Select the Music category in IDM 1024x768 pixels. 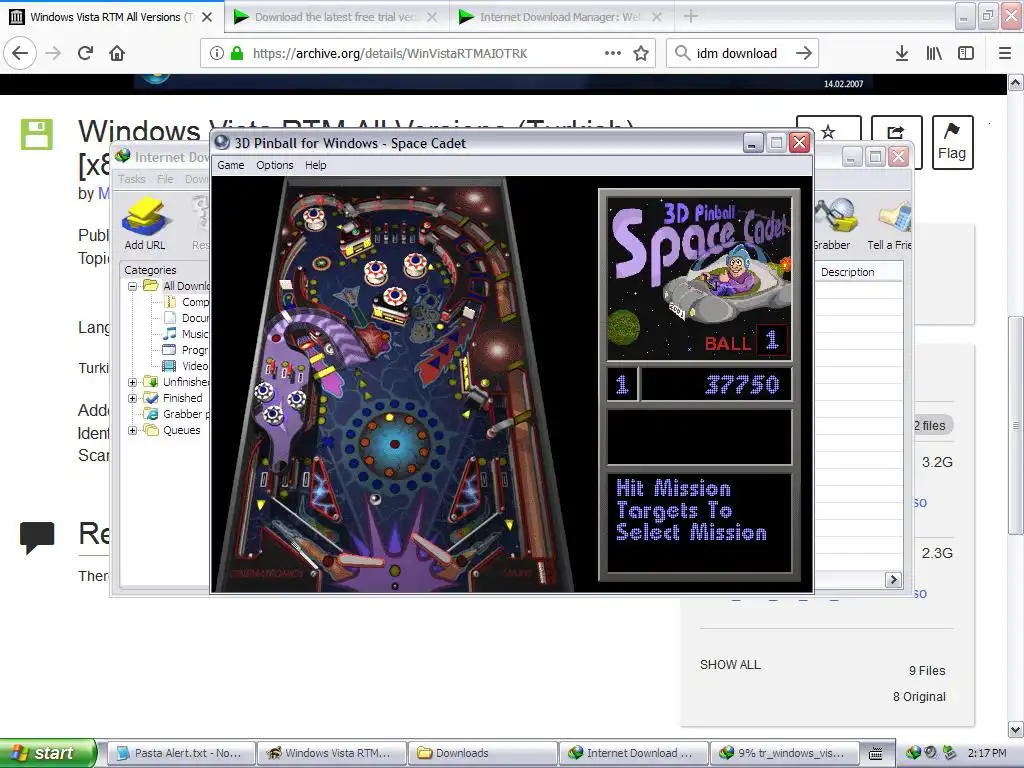(x=186, y=334)
